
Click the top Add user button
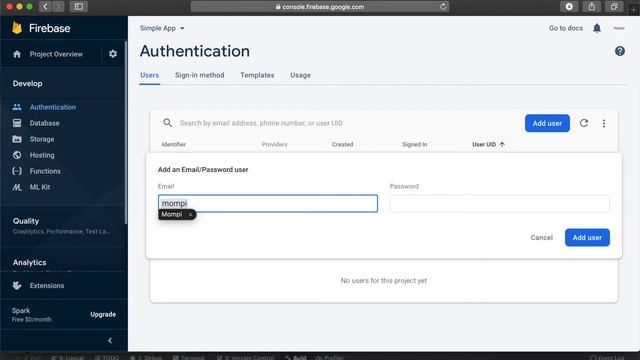(x=547, y=123)
